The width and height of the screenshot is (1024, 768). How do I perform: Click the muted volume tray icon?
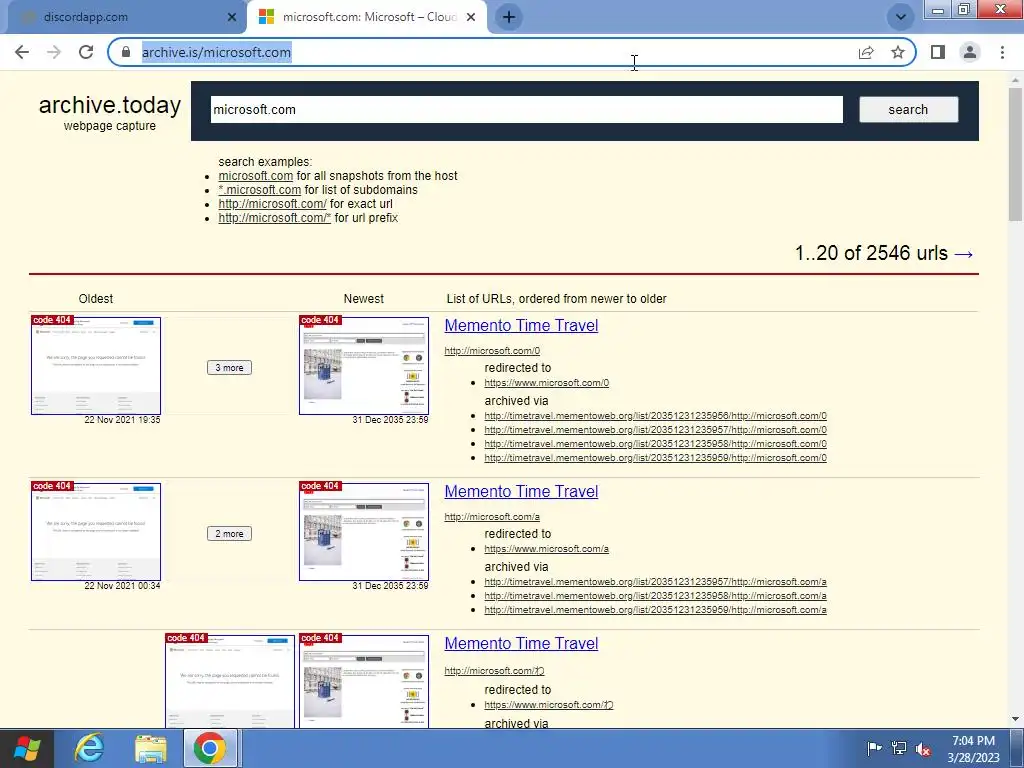[923, 748]
